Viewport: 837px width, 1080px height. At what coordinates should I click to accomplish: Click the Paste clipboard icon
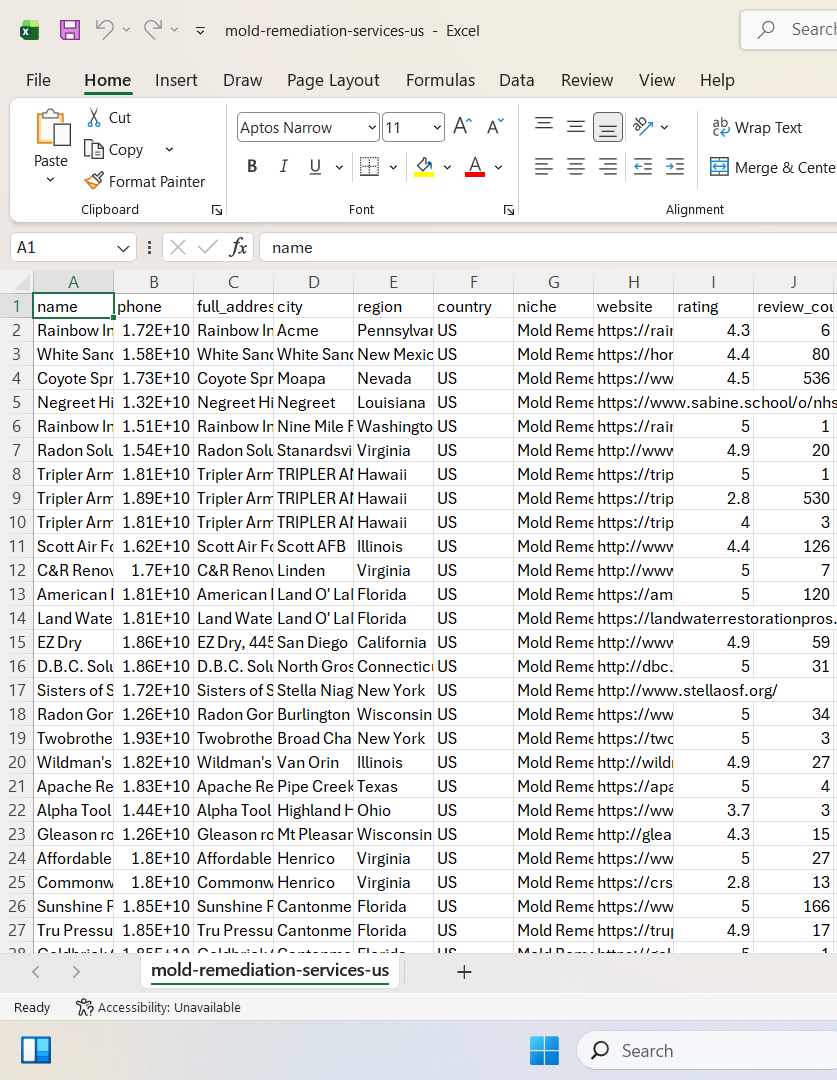[x=53, y=127]
